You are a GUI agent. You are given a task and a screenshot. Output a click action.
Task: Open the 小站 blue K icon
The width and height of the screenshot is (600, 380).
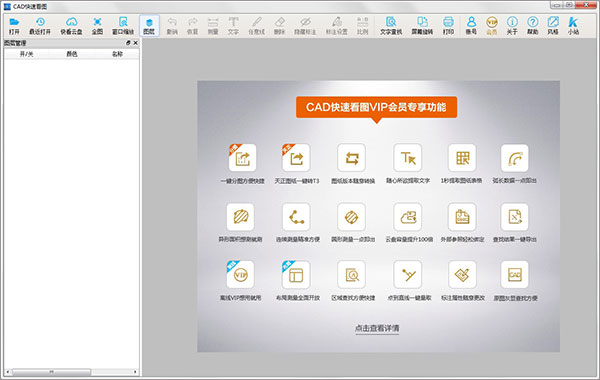pyautogui.click(x=573, y=26)
